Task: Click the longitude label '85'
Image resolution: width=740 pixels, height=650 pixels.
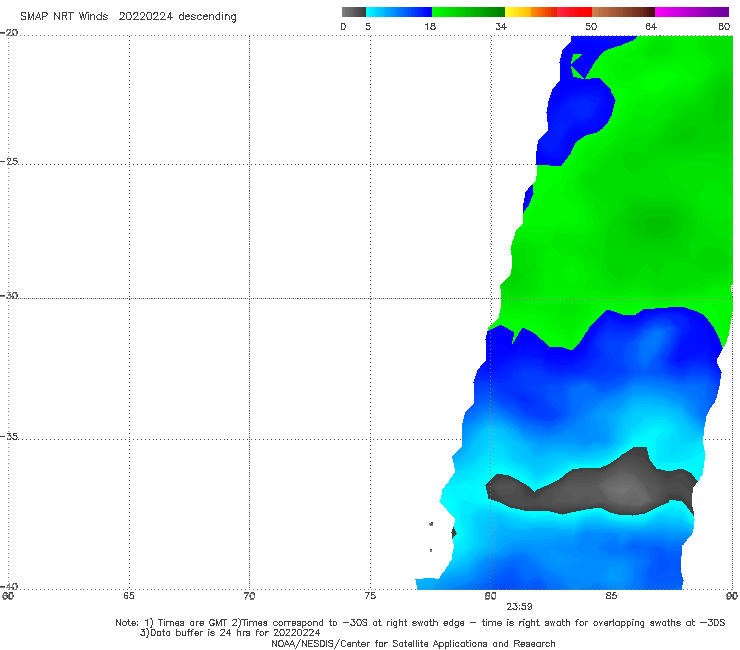Action: [x=611, y=596]
